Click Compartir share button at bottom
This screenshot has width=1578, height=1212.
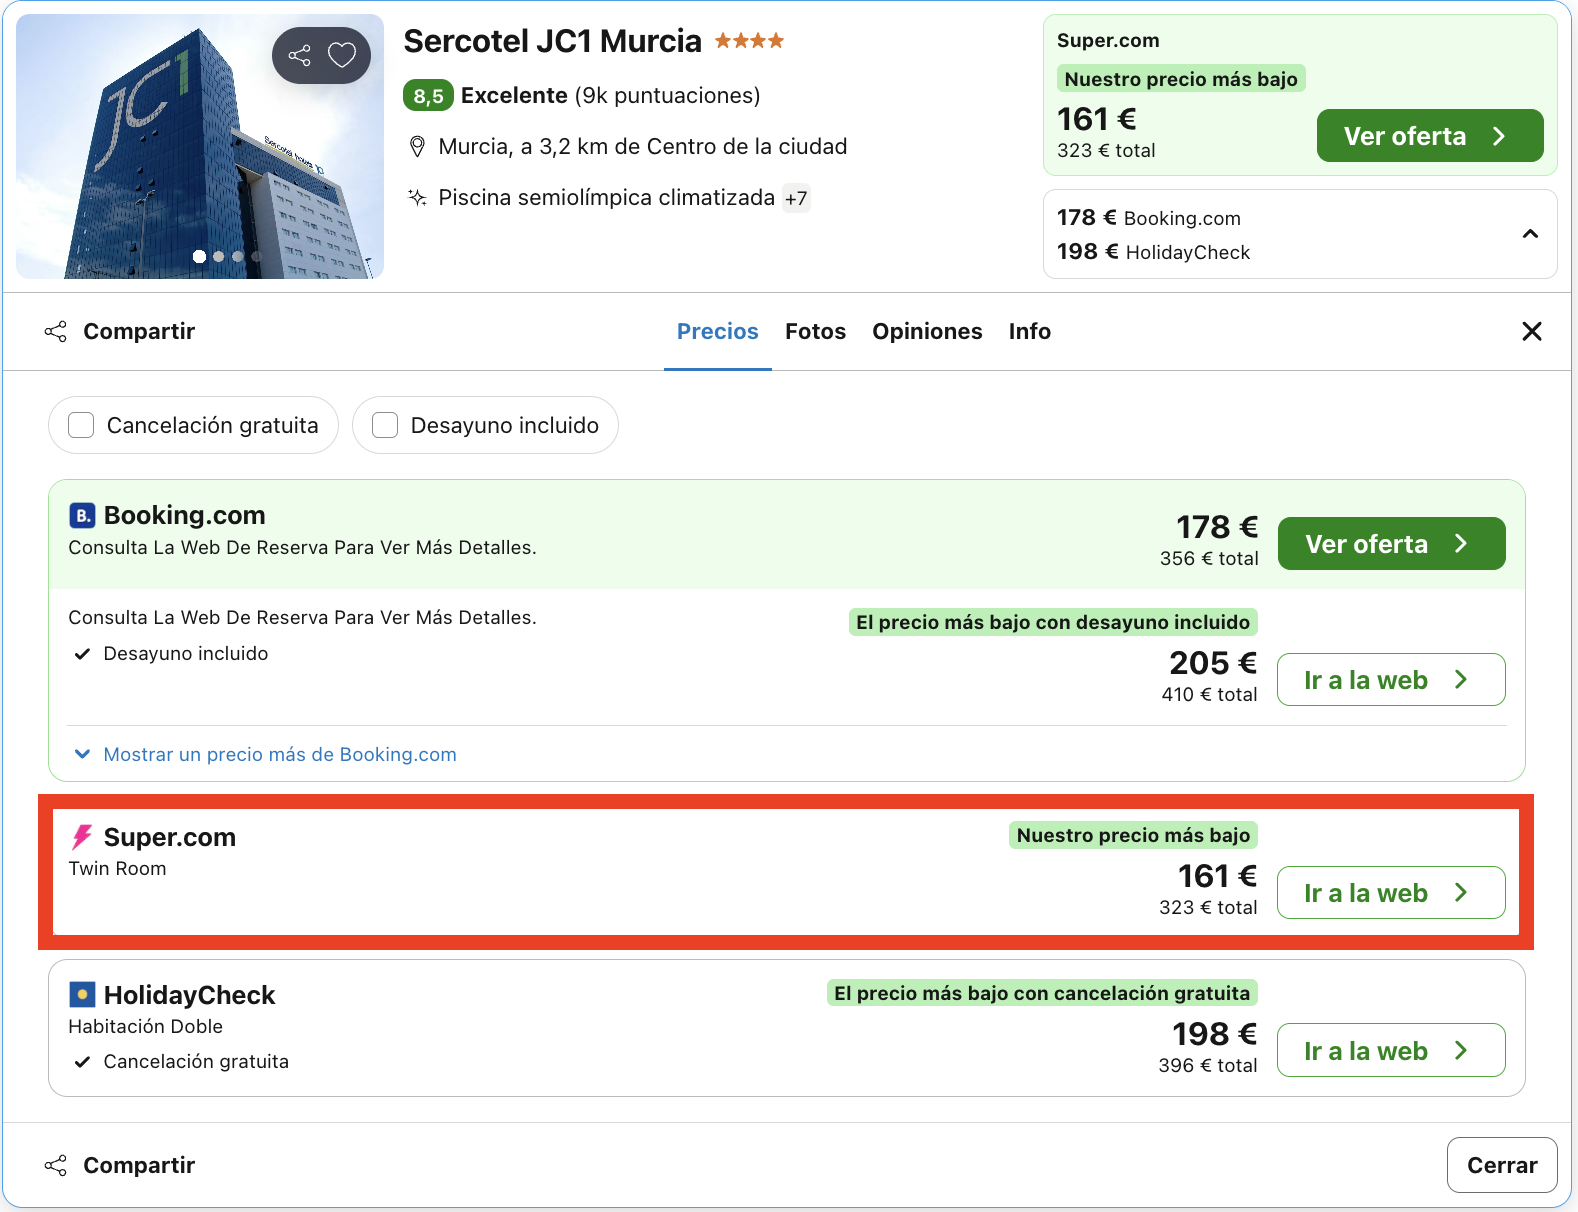(119, 1165)
